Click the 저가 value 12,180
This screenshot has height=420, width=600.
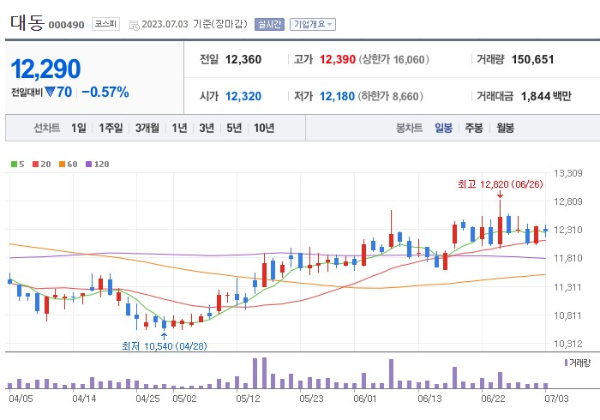click(337, 96)
